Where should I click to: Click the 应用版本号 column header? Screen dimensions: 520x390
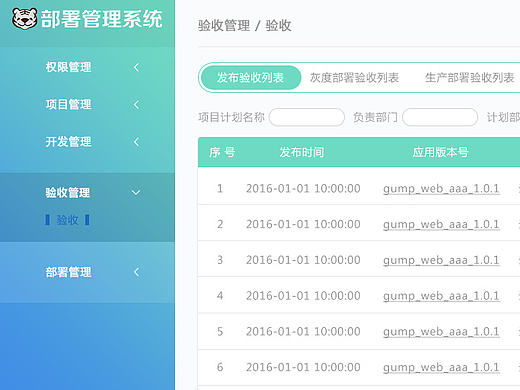pos(441,152)
